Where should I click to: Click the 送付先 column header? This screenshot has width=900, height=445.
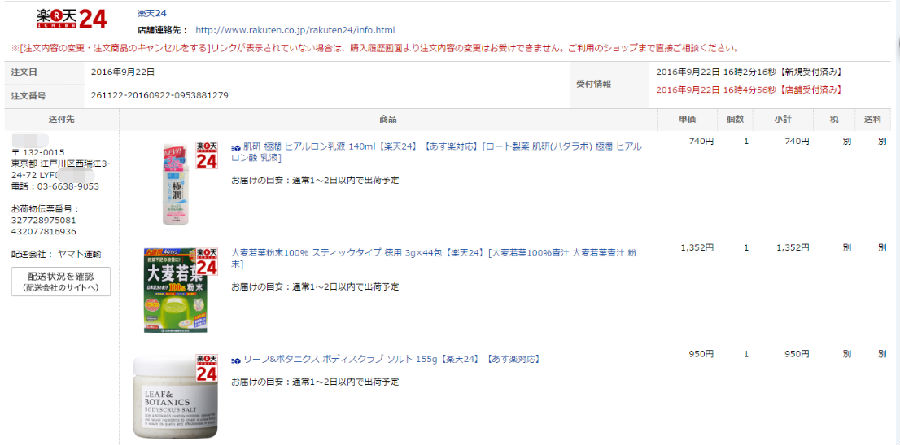[61, 119]
